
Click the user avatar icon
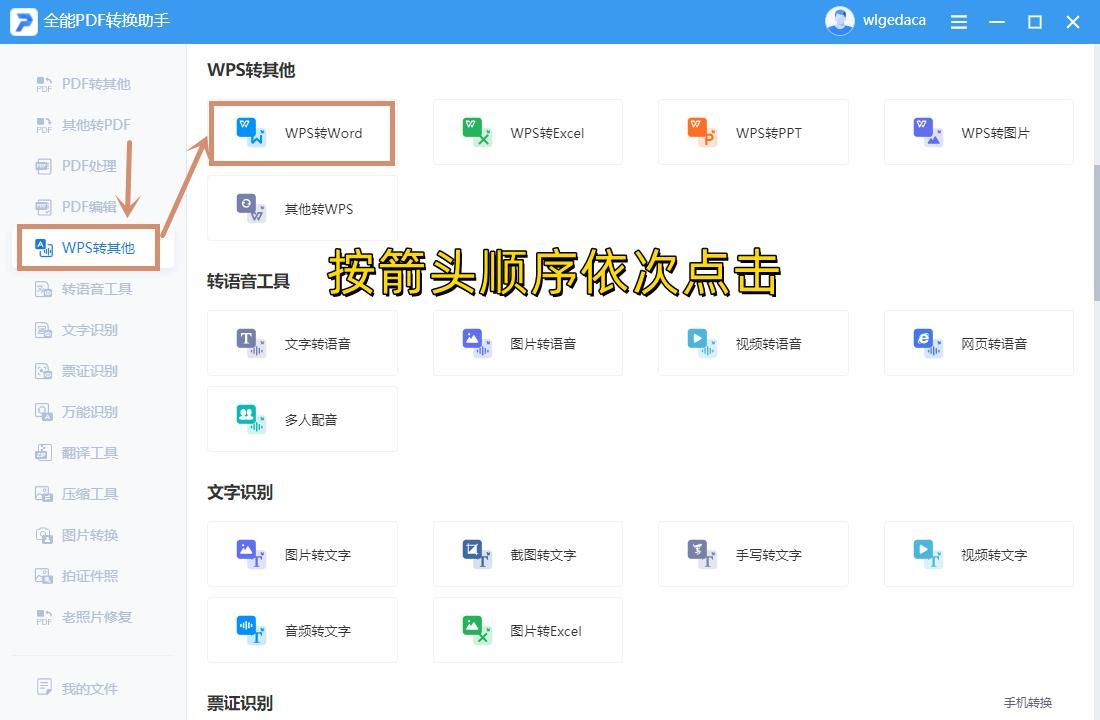840,21
